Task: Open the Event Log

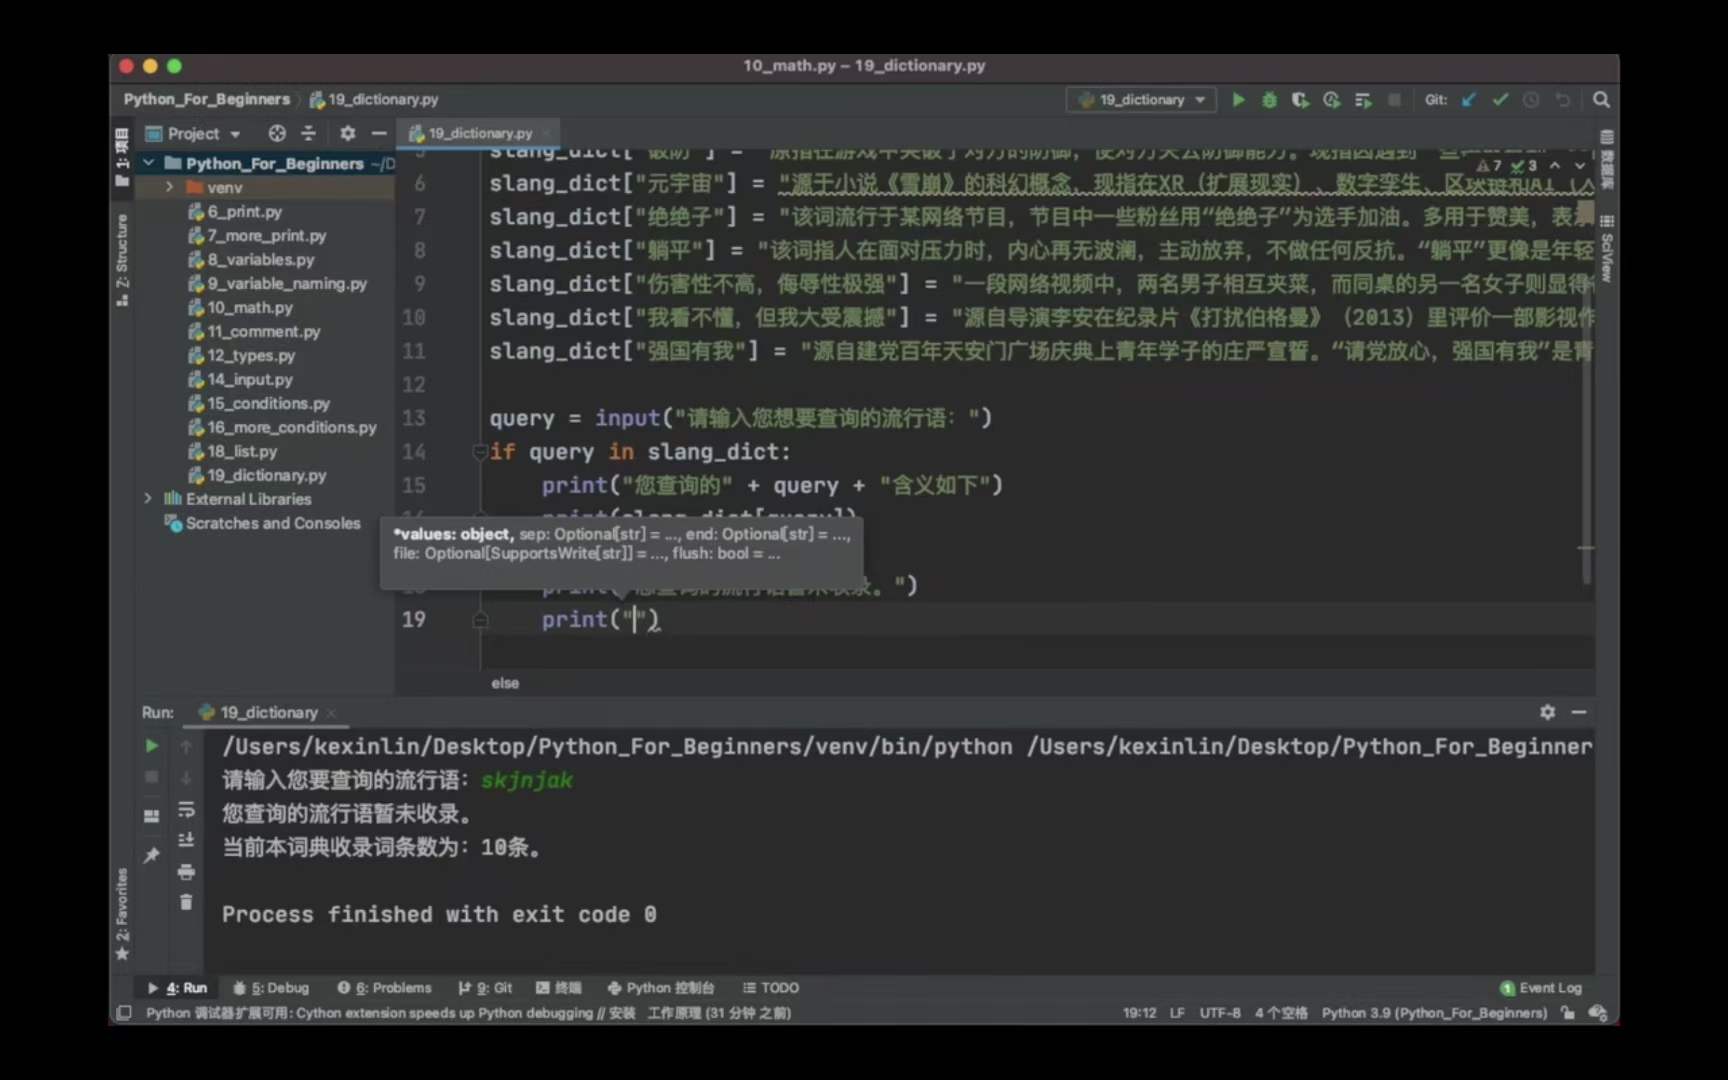Action: pyautogui.click(x=1541, y=988)
